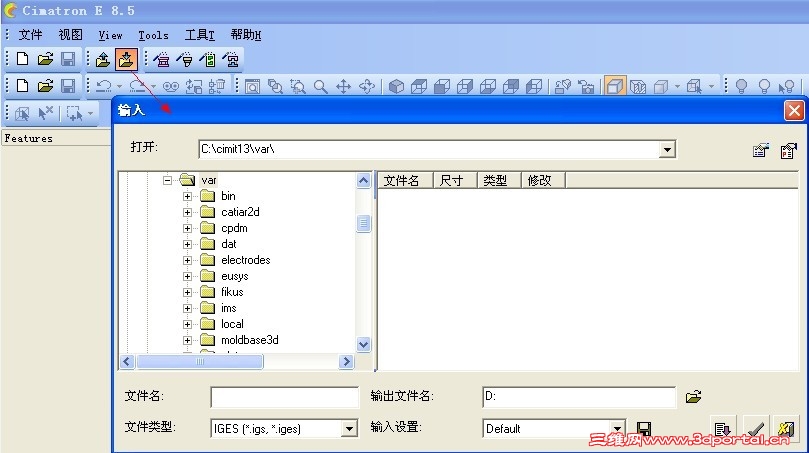Viewport: 809px width, 453px height.
Task: Click the Rotate view icon
Action: pos(367,86)
